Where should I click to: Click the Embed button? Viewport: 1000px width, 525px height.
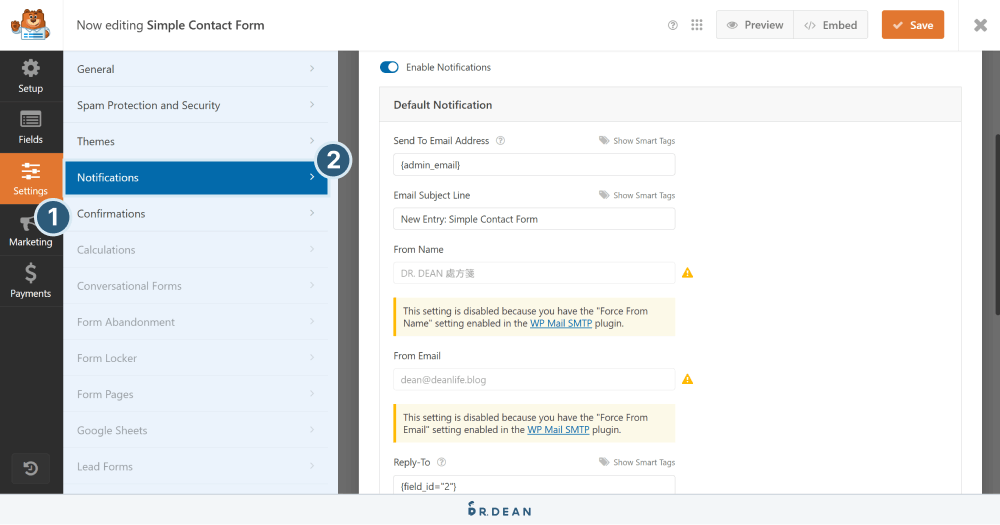pyautogui.click(x=830, y=25)
